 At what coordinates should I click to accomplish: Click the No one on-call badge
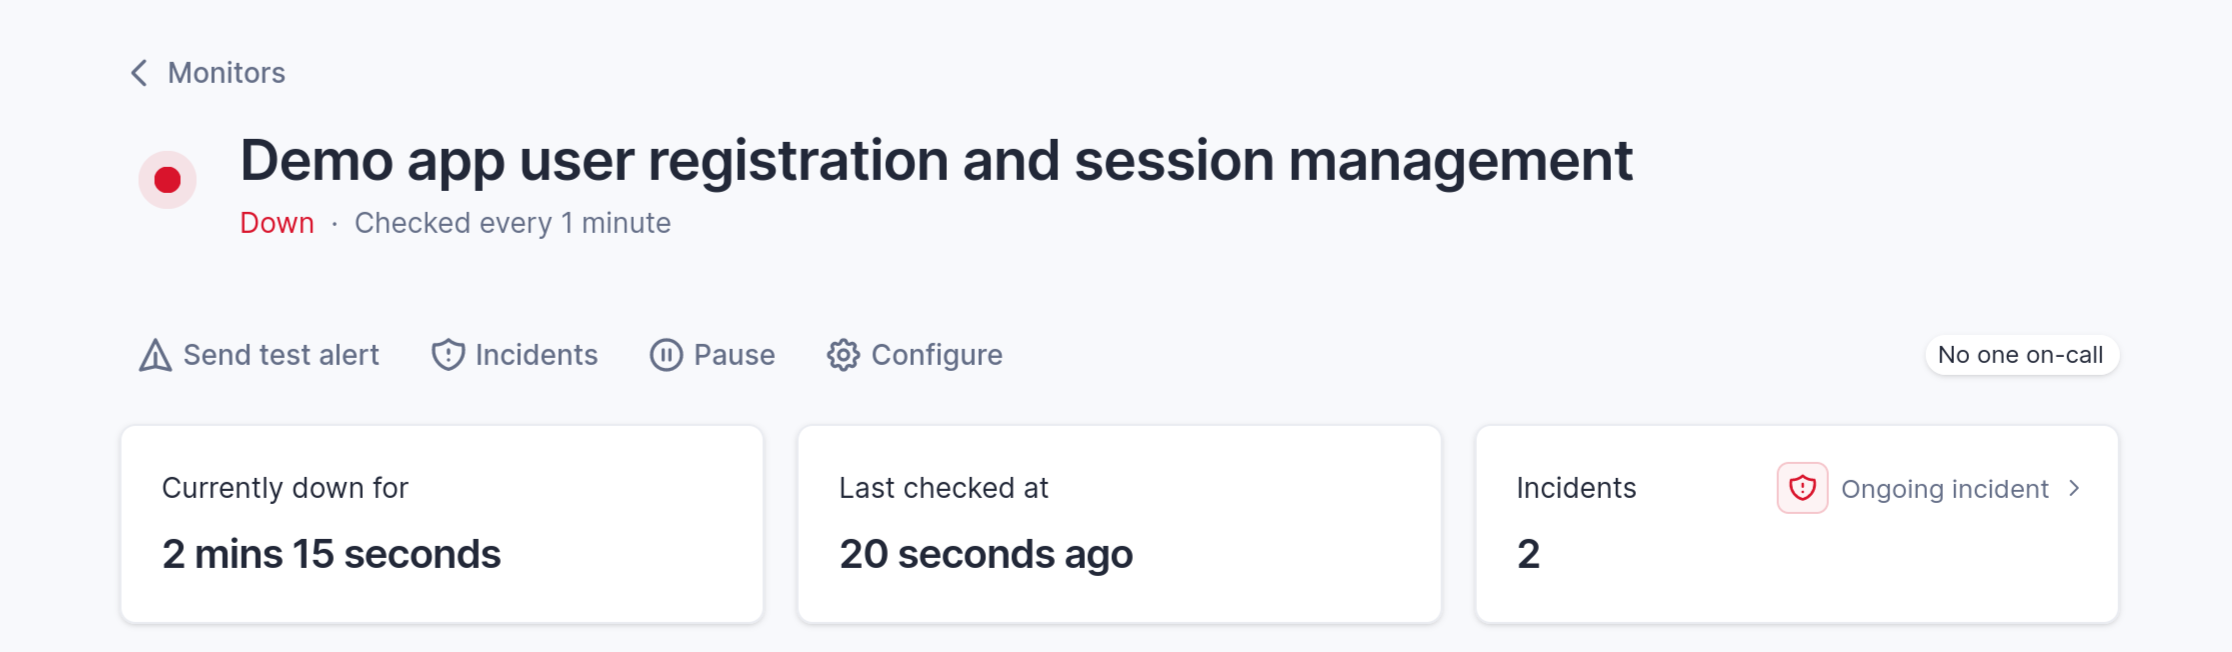(2021, 355)
